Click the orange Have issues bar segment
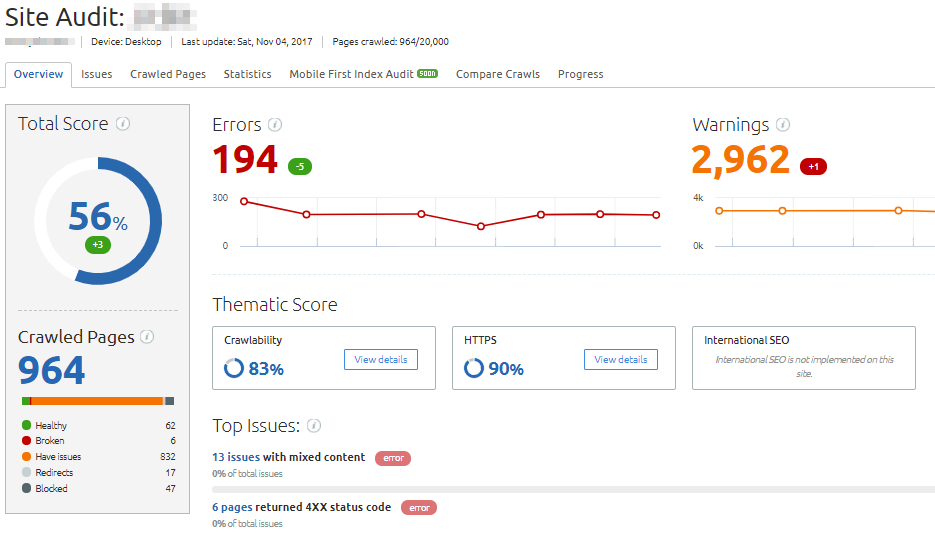 pos(98,401)
